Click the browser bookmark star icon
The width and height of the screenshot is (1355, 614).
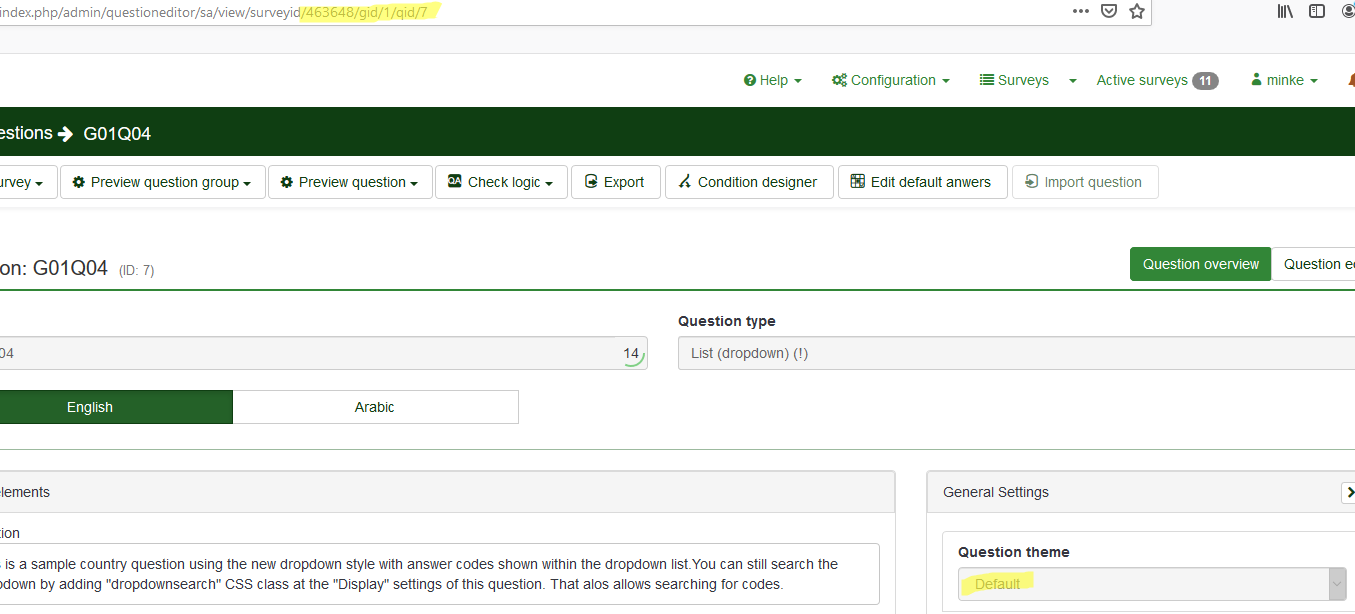(x=1136, y=12)
